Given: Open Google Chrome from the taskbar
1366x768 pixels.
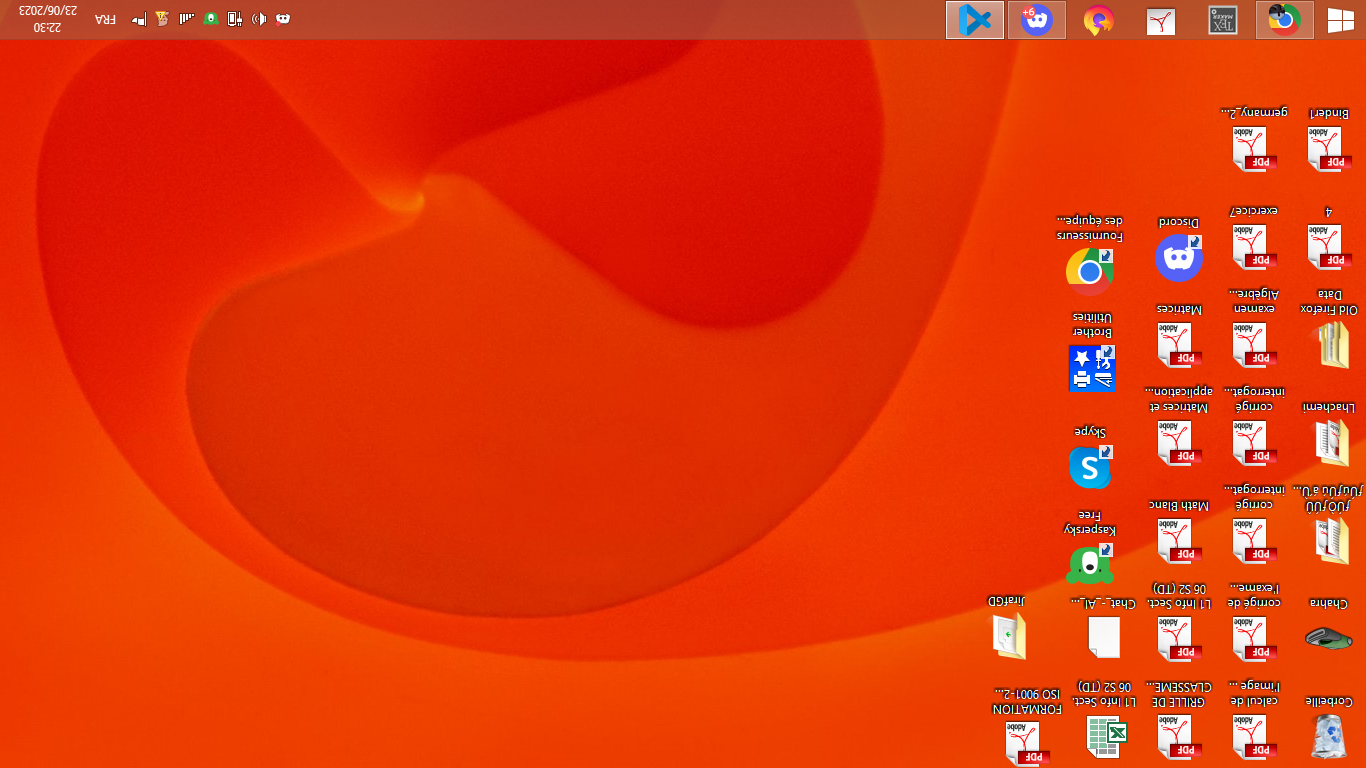Looking at the screenshot, I should coord(1285,20).
